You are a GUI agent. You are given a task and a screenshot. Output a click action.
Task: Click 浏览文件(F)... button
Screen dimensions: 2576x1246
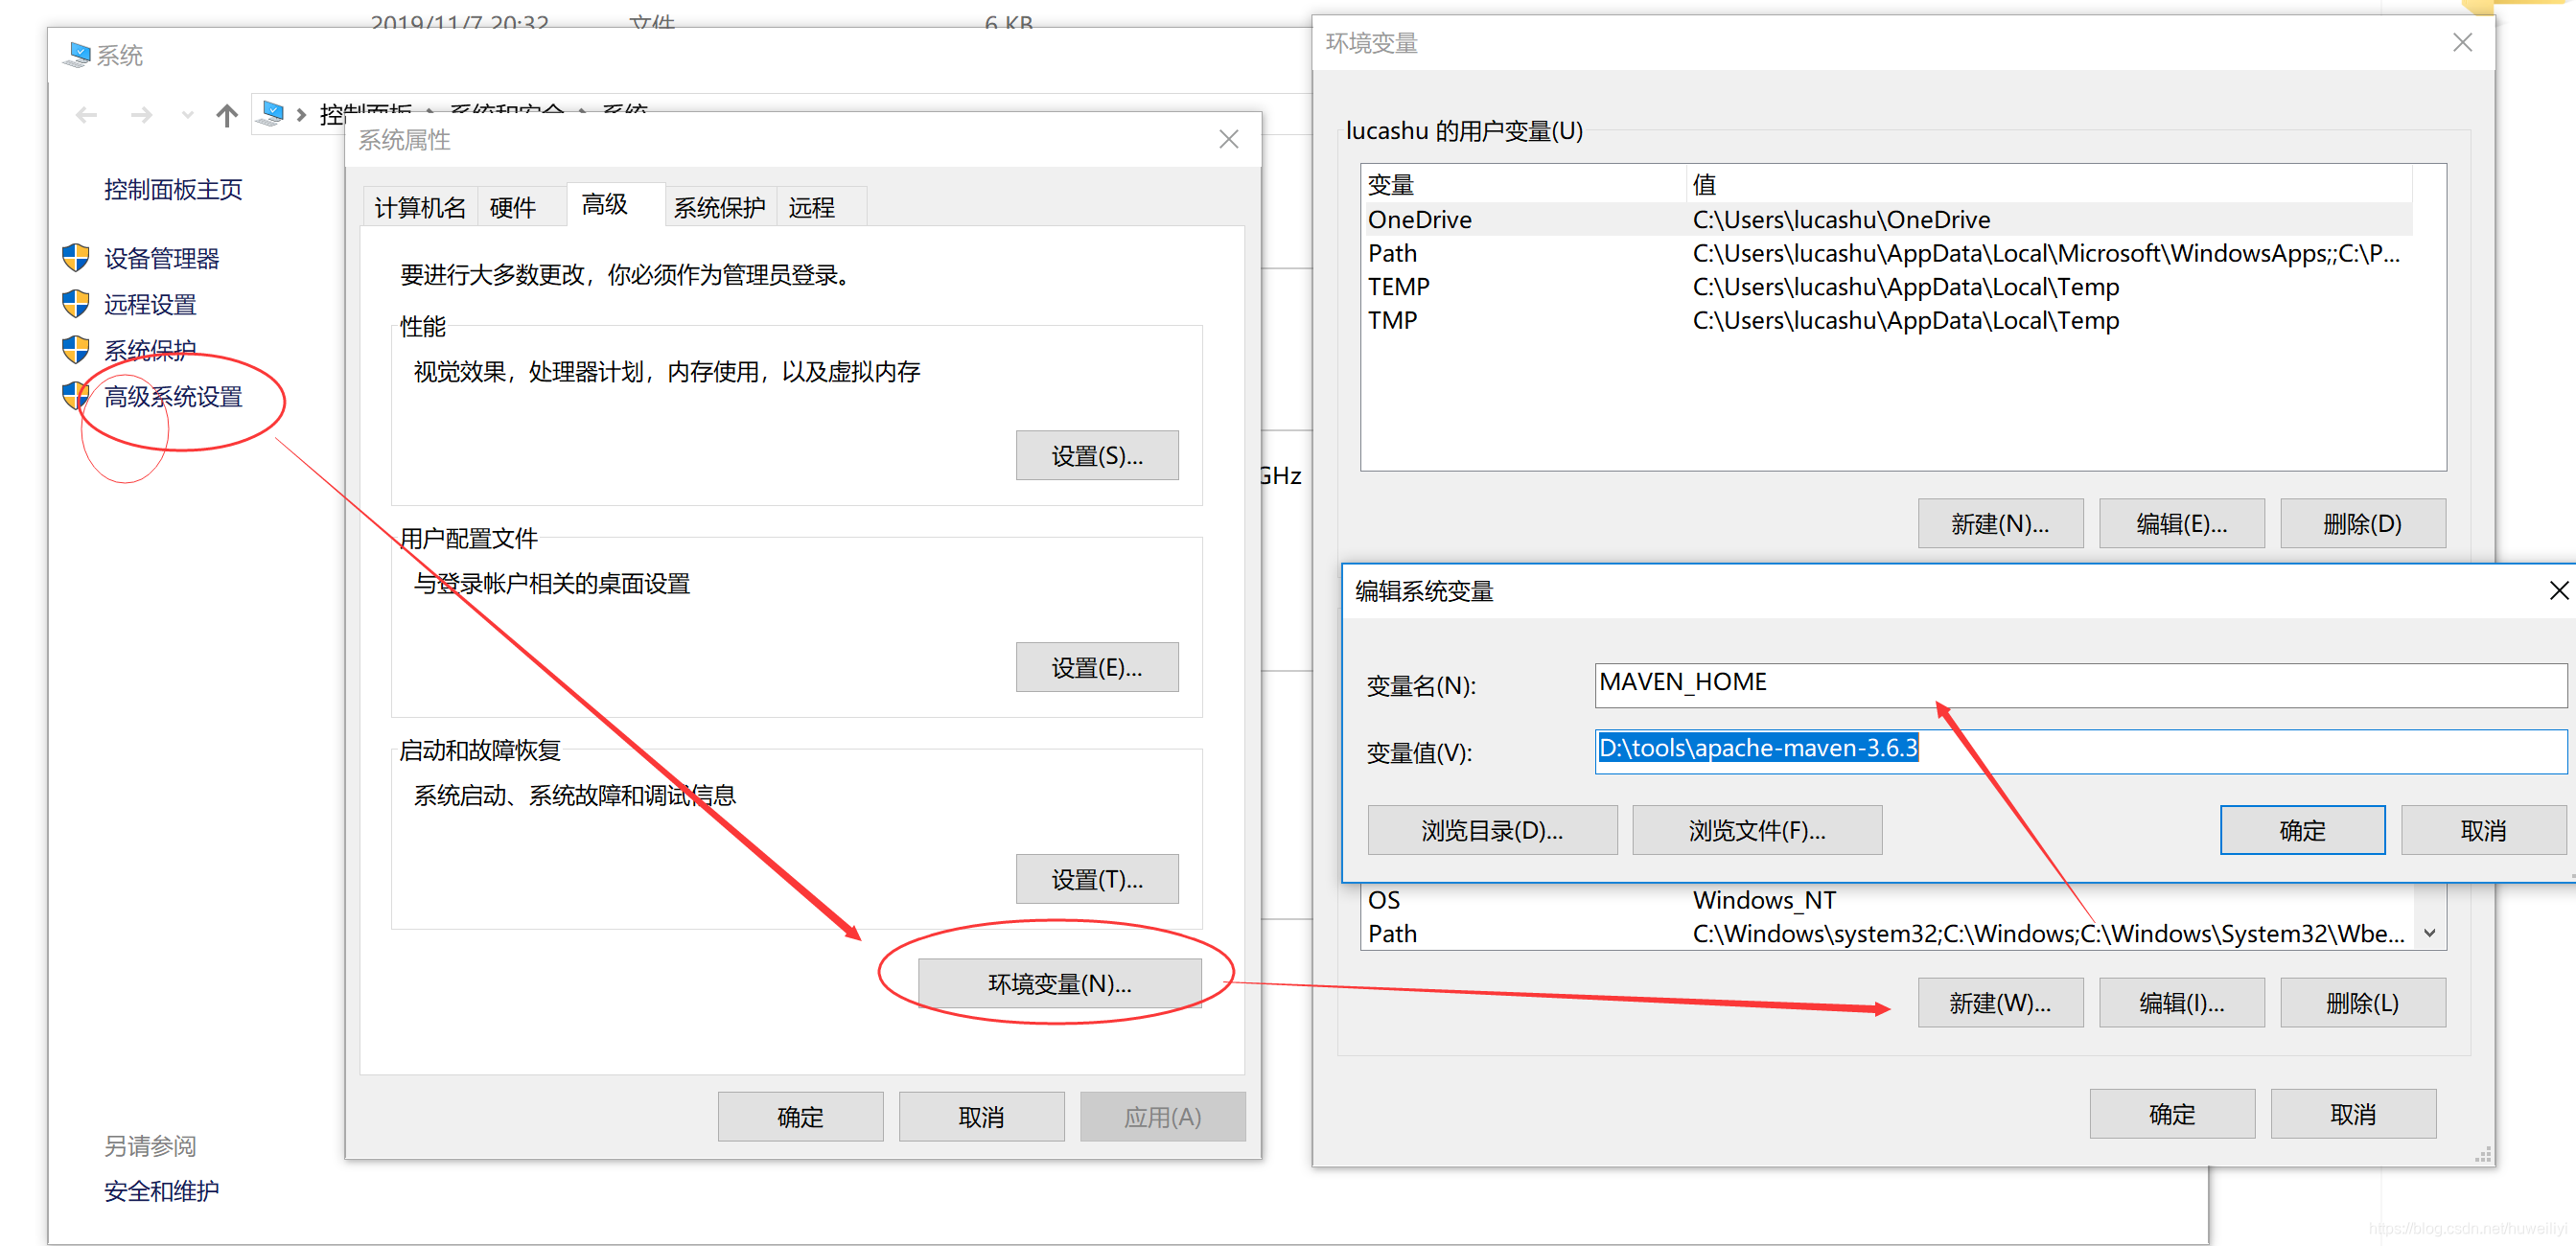pos(1757,830)
